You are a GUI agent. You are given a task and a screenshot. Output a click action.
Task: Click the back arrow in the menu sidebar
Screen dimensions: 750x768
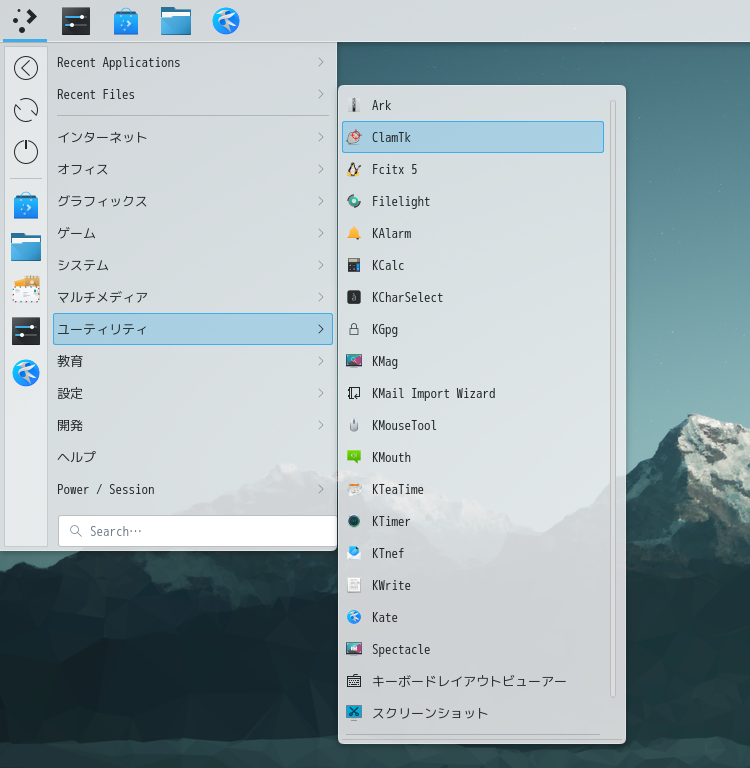(x=26, y=68)
